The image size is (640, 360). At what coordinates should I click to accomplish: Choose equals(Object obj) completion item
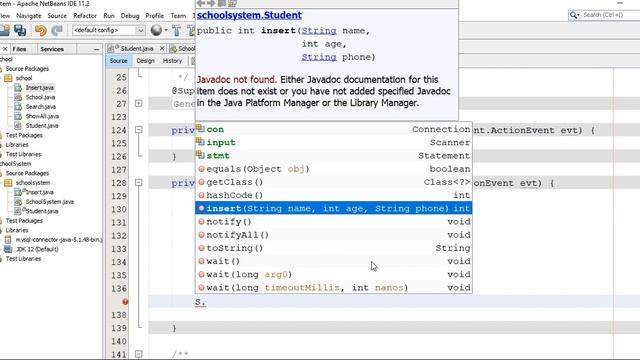point(333,169)
